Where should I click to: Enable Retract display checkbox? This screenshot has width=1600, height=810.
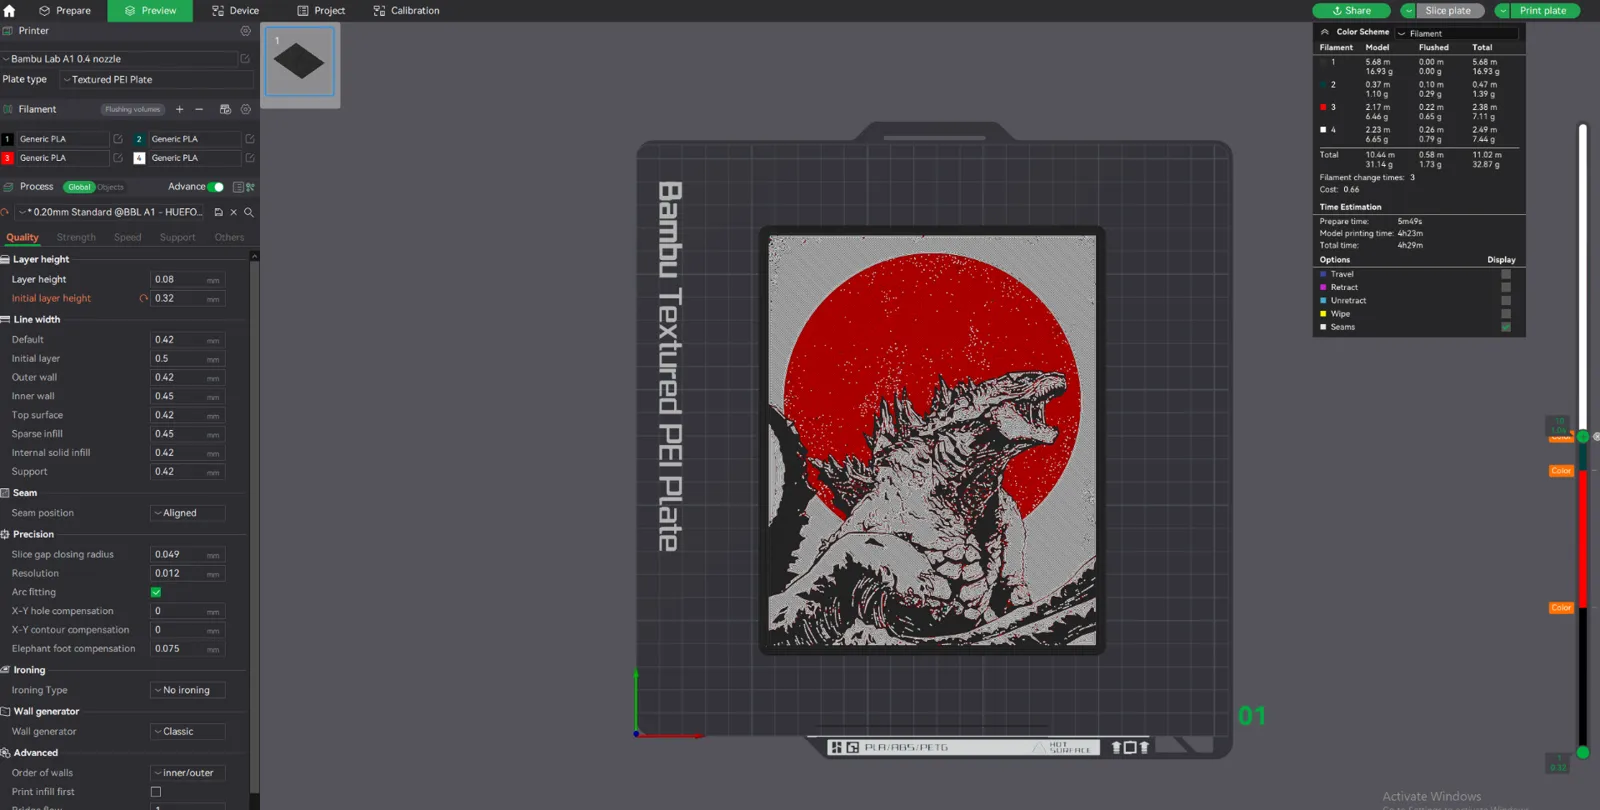[x=1506, y=287]
